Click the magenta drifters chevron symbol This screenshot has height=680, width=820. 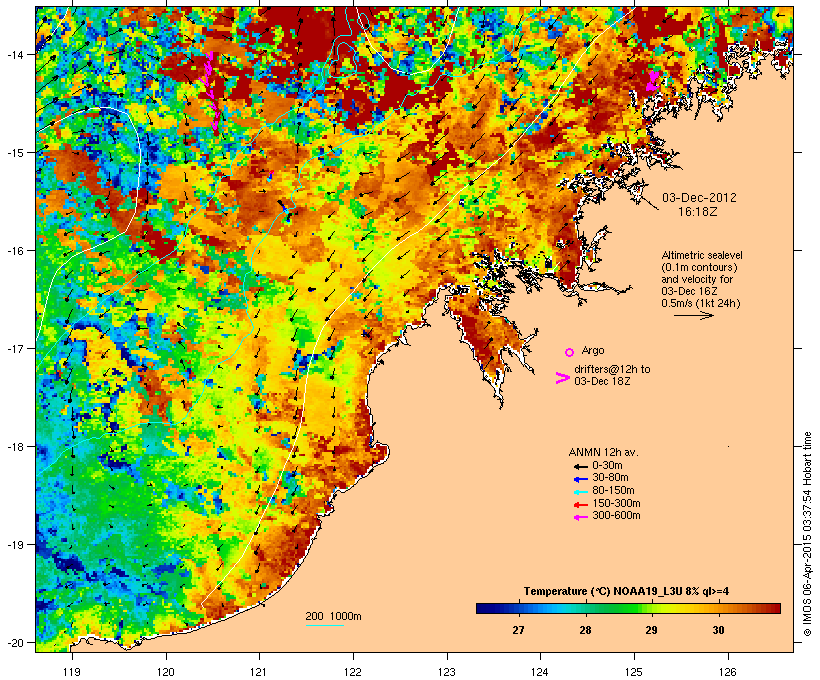click(x=562, y=378)
